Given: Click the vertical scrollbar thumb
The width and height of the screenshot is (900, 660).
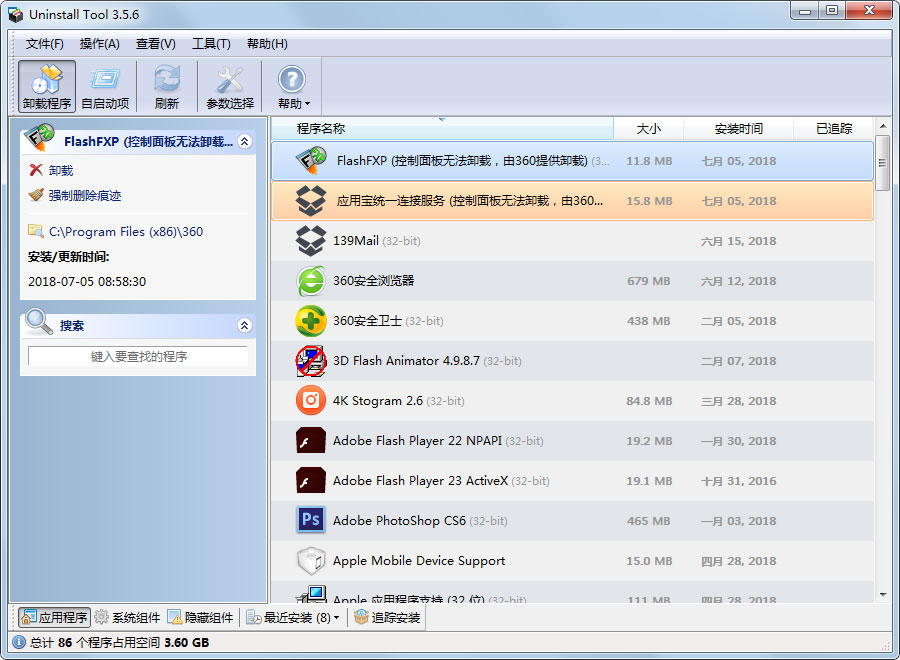Looking at the screenshot, I should tap(883, 163).
